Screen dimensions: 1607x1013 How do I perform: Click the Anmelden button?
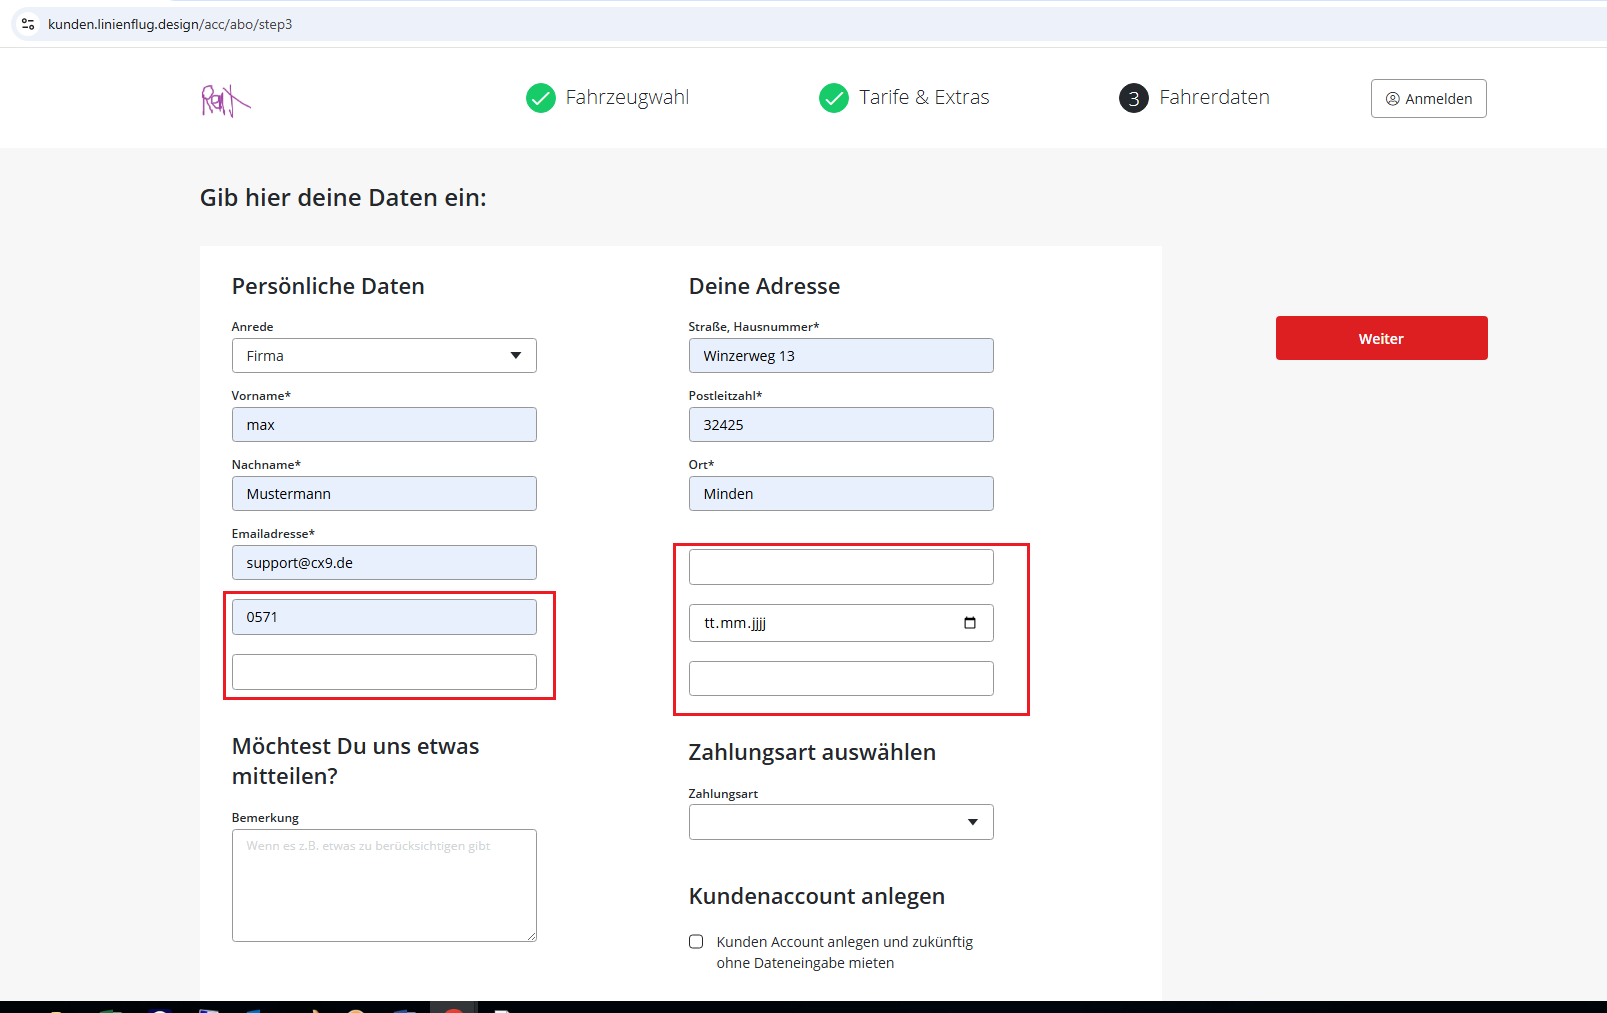coord(1428,99)
